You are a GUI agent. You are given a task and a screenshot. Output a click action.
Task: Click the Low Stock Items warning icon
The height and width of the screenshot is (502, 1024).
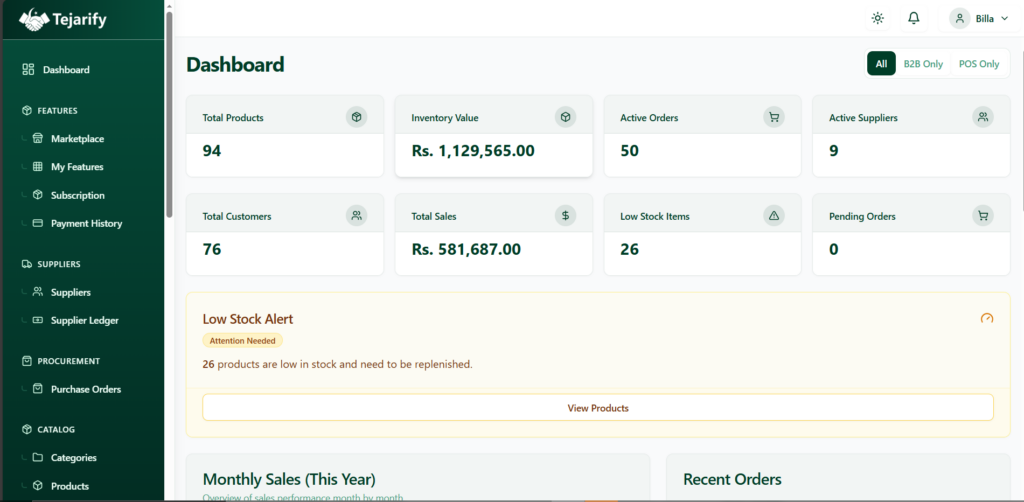(774, 215)
